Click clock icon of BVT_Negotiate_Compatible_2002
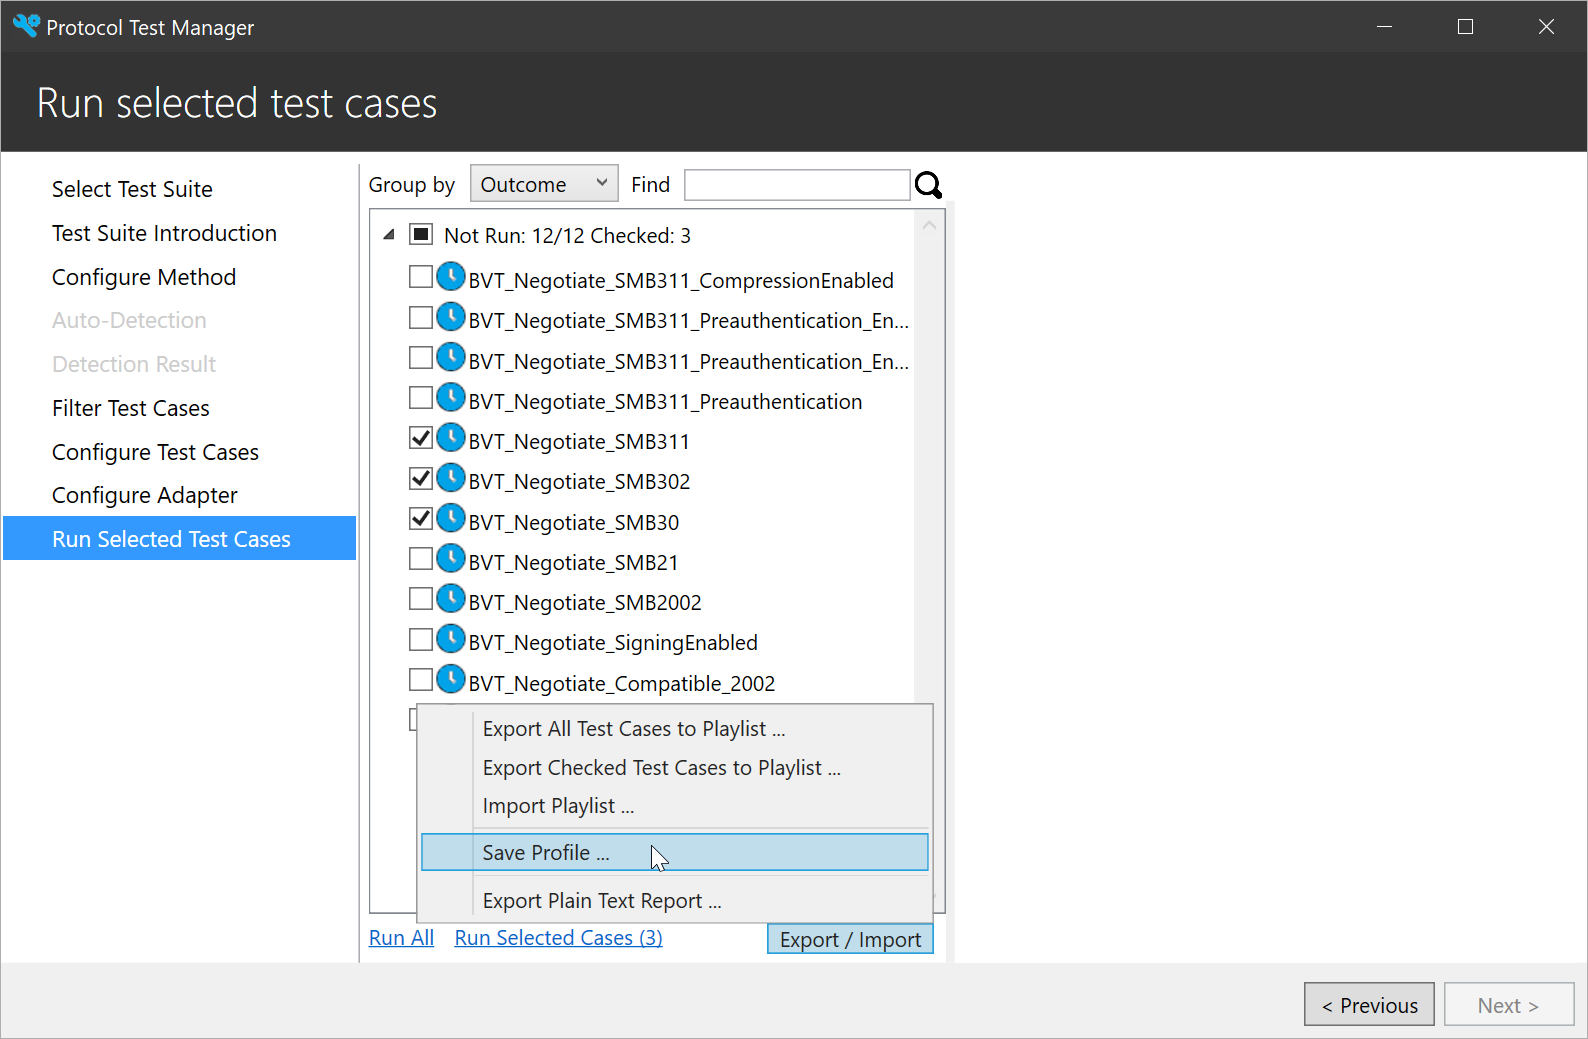This screenshot has width=1588, height=1039. (x=451, y=679)
